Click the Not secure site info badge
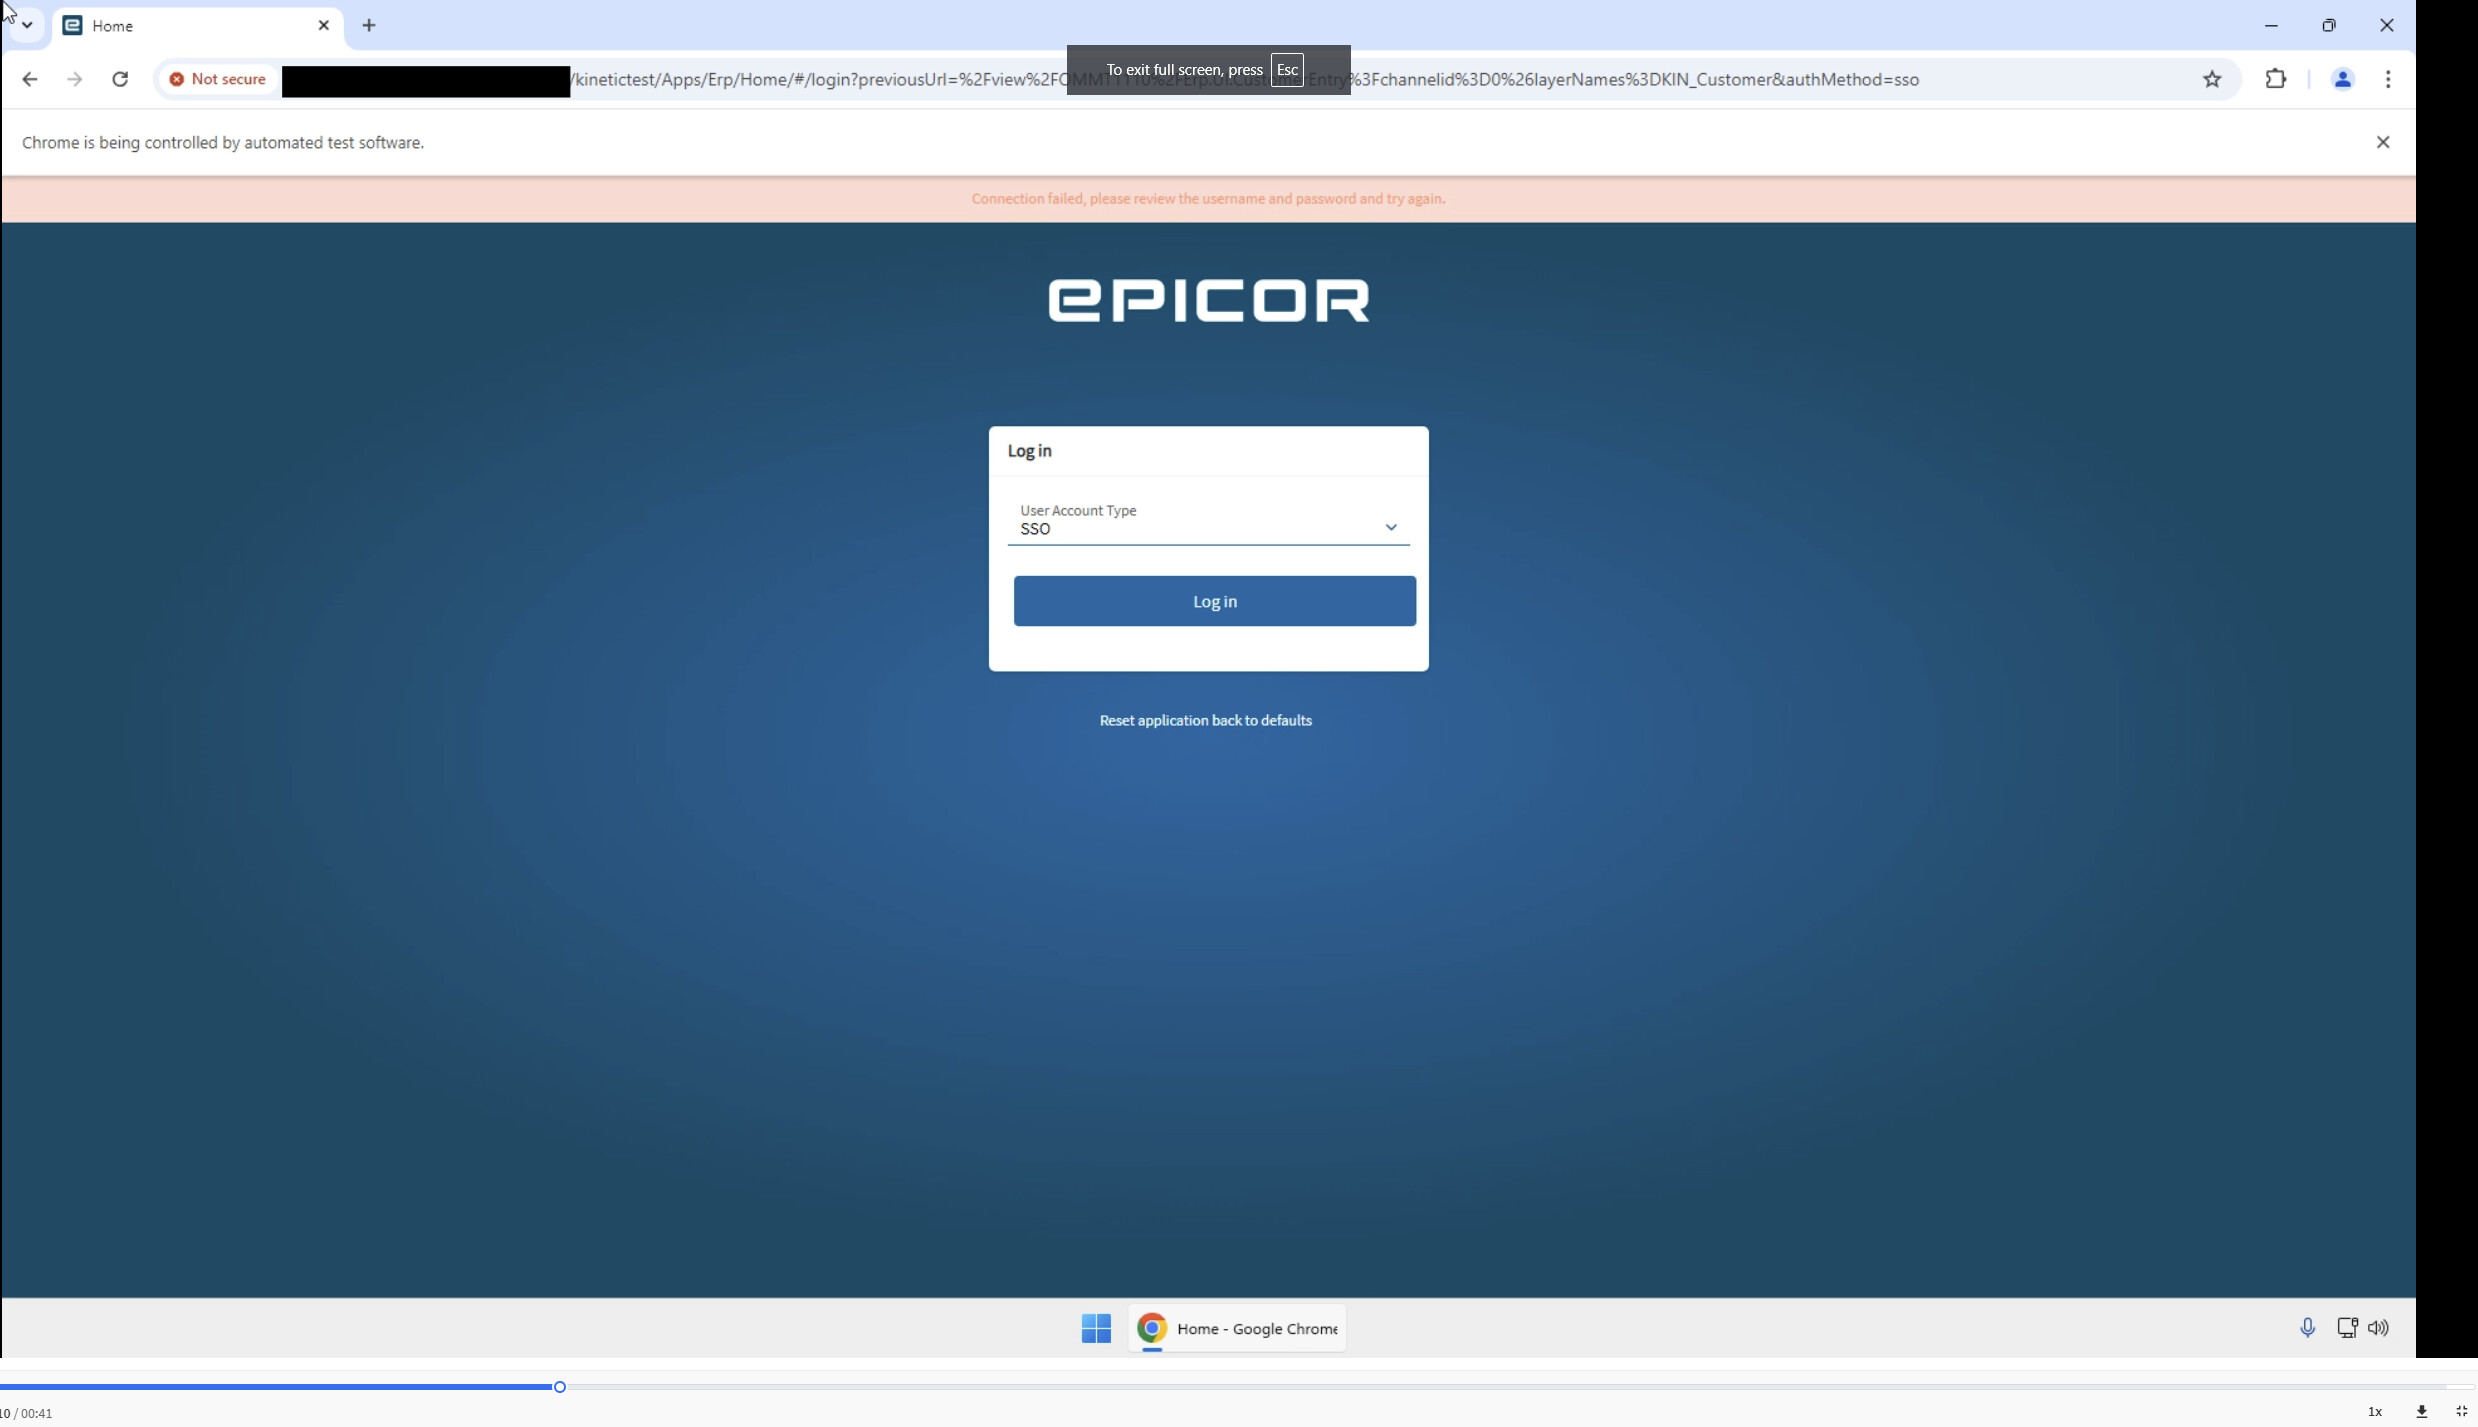This screenshot has width=2478, height=1427. point(218,79)
